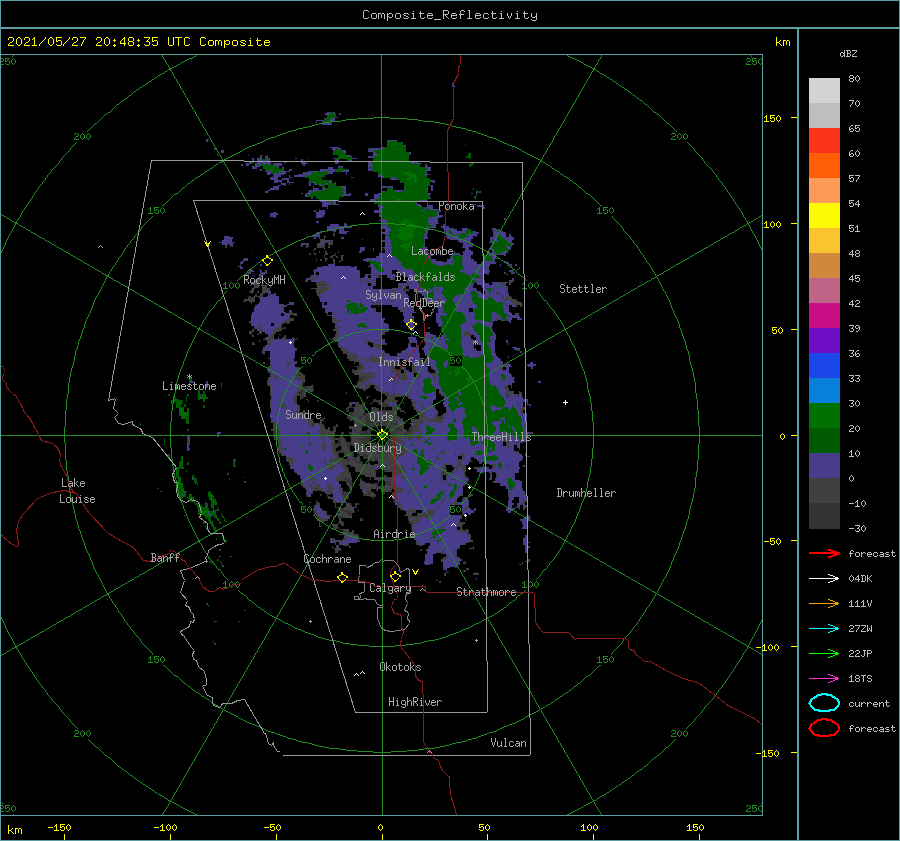Image resolution: width=900 pixels, height=841 pixels.
Task: Click the white 04DK arrow in legend
Action: (824, 579)
